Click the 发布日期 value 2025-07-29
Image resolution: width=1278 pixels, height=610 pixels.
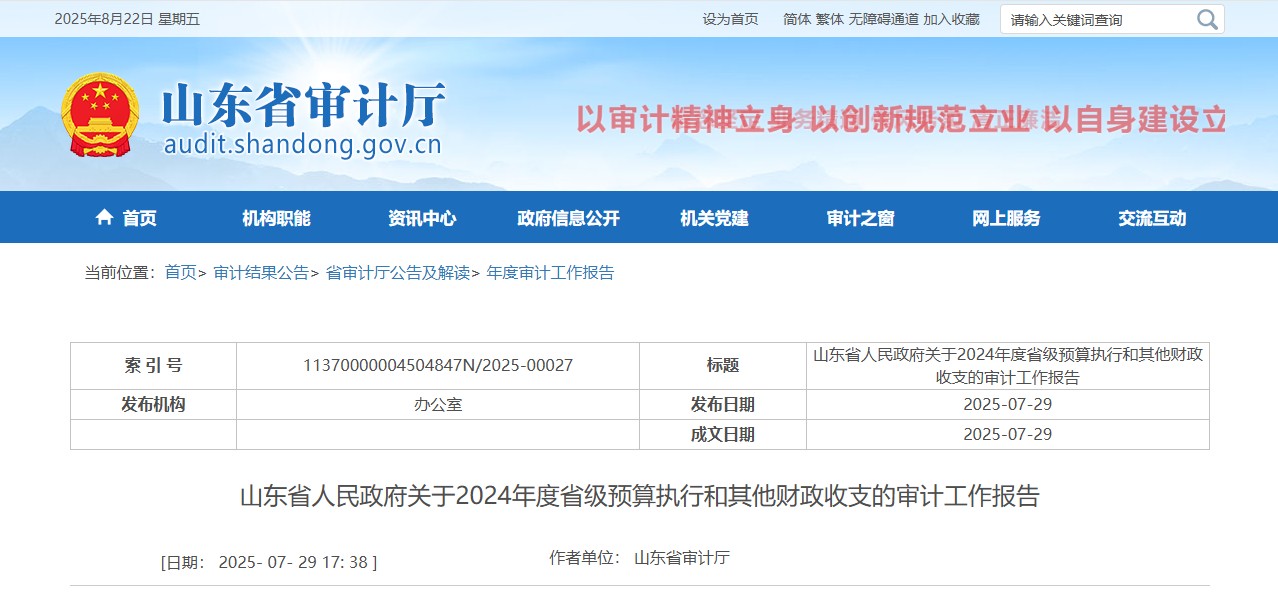[1008, 405]
